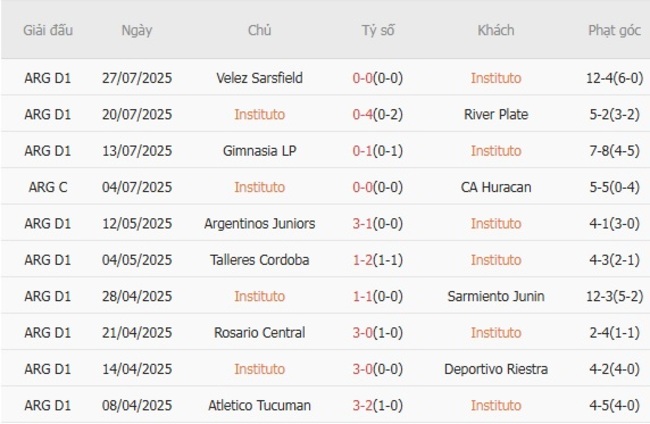The height and width of the screenshot is (424, 650).
Task: Select Sarmiento Junin away team
Action: click(496, 296)
